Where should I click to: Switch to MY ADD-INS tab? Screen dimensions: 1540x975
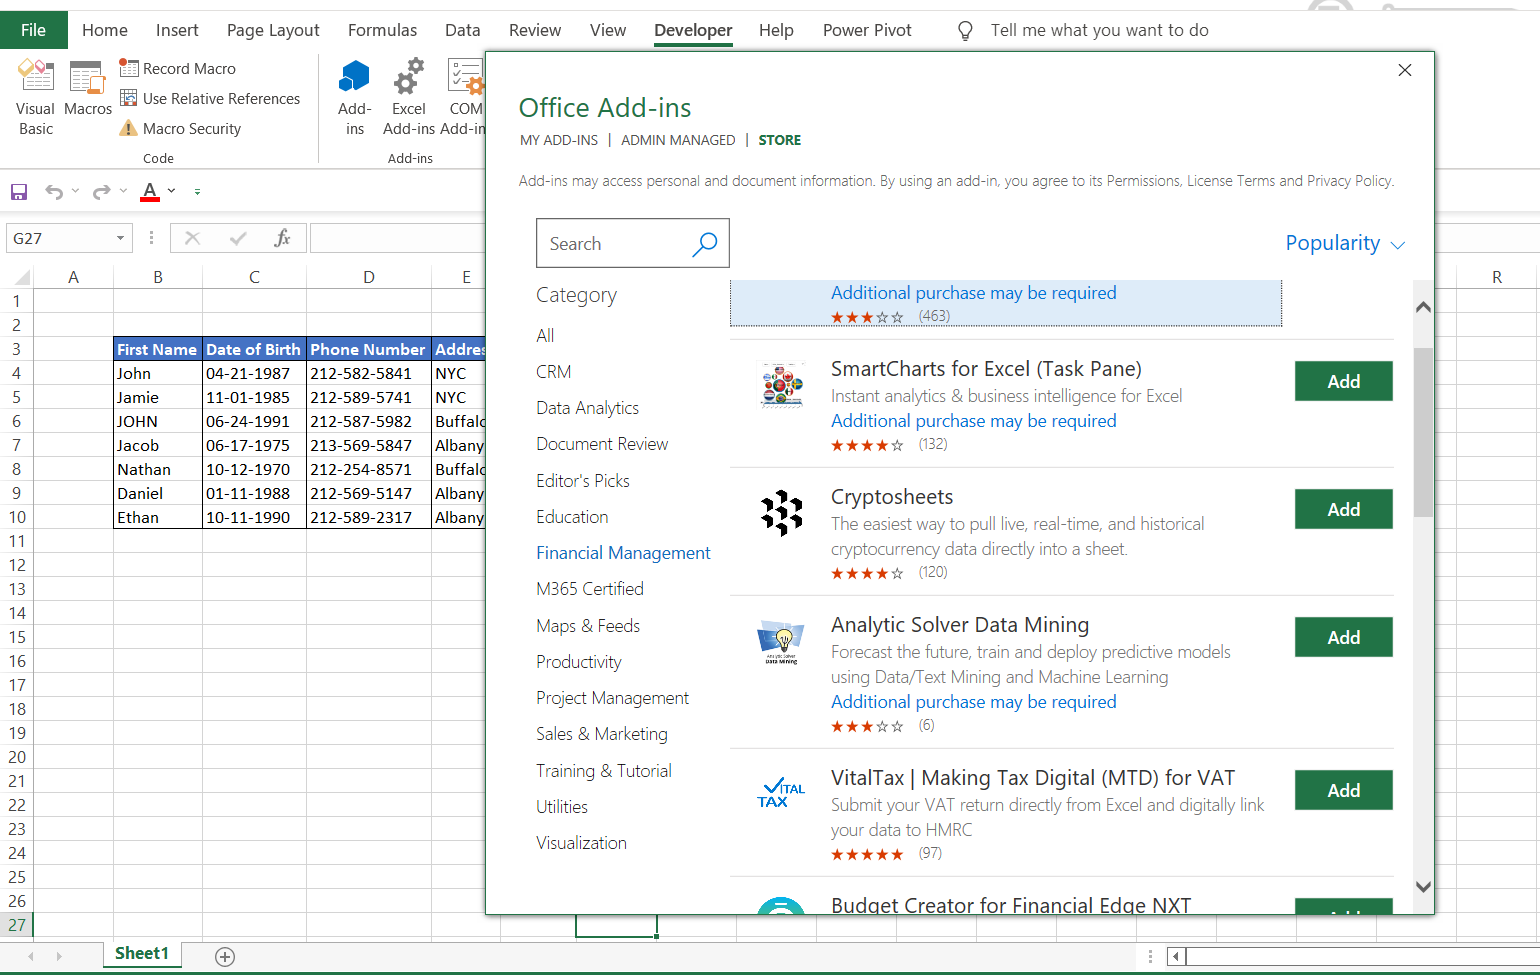coord(558,140)
